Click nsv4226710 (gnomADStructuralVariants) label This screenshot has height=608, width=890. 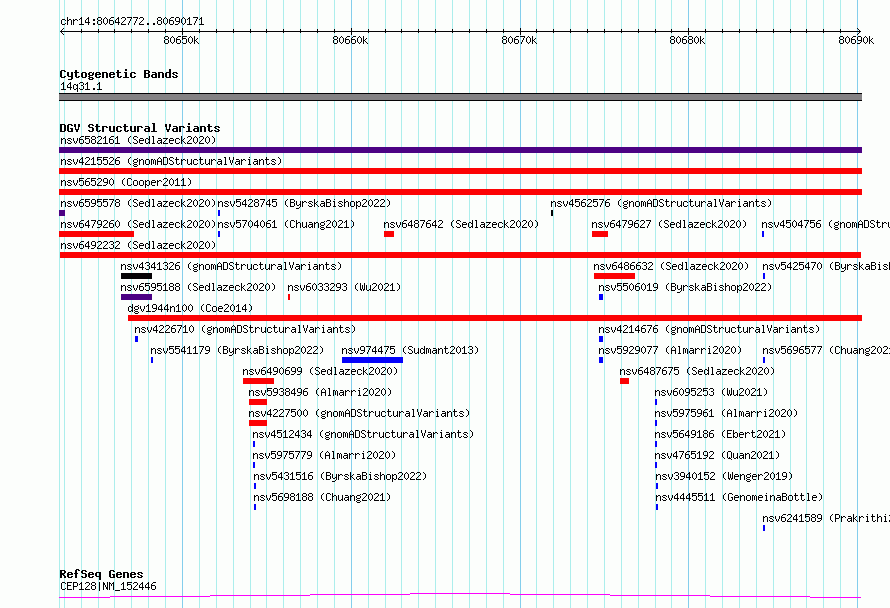pos(245,329)
